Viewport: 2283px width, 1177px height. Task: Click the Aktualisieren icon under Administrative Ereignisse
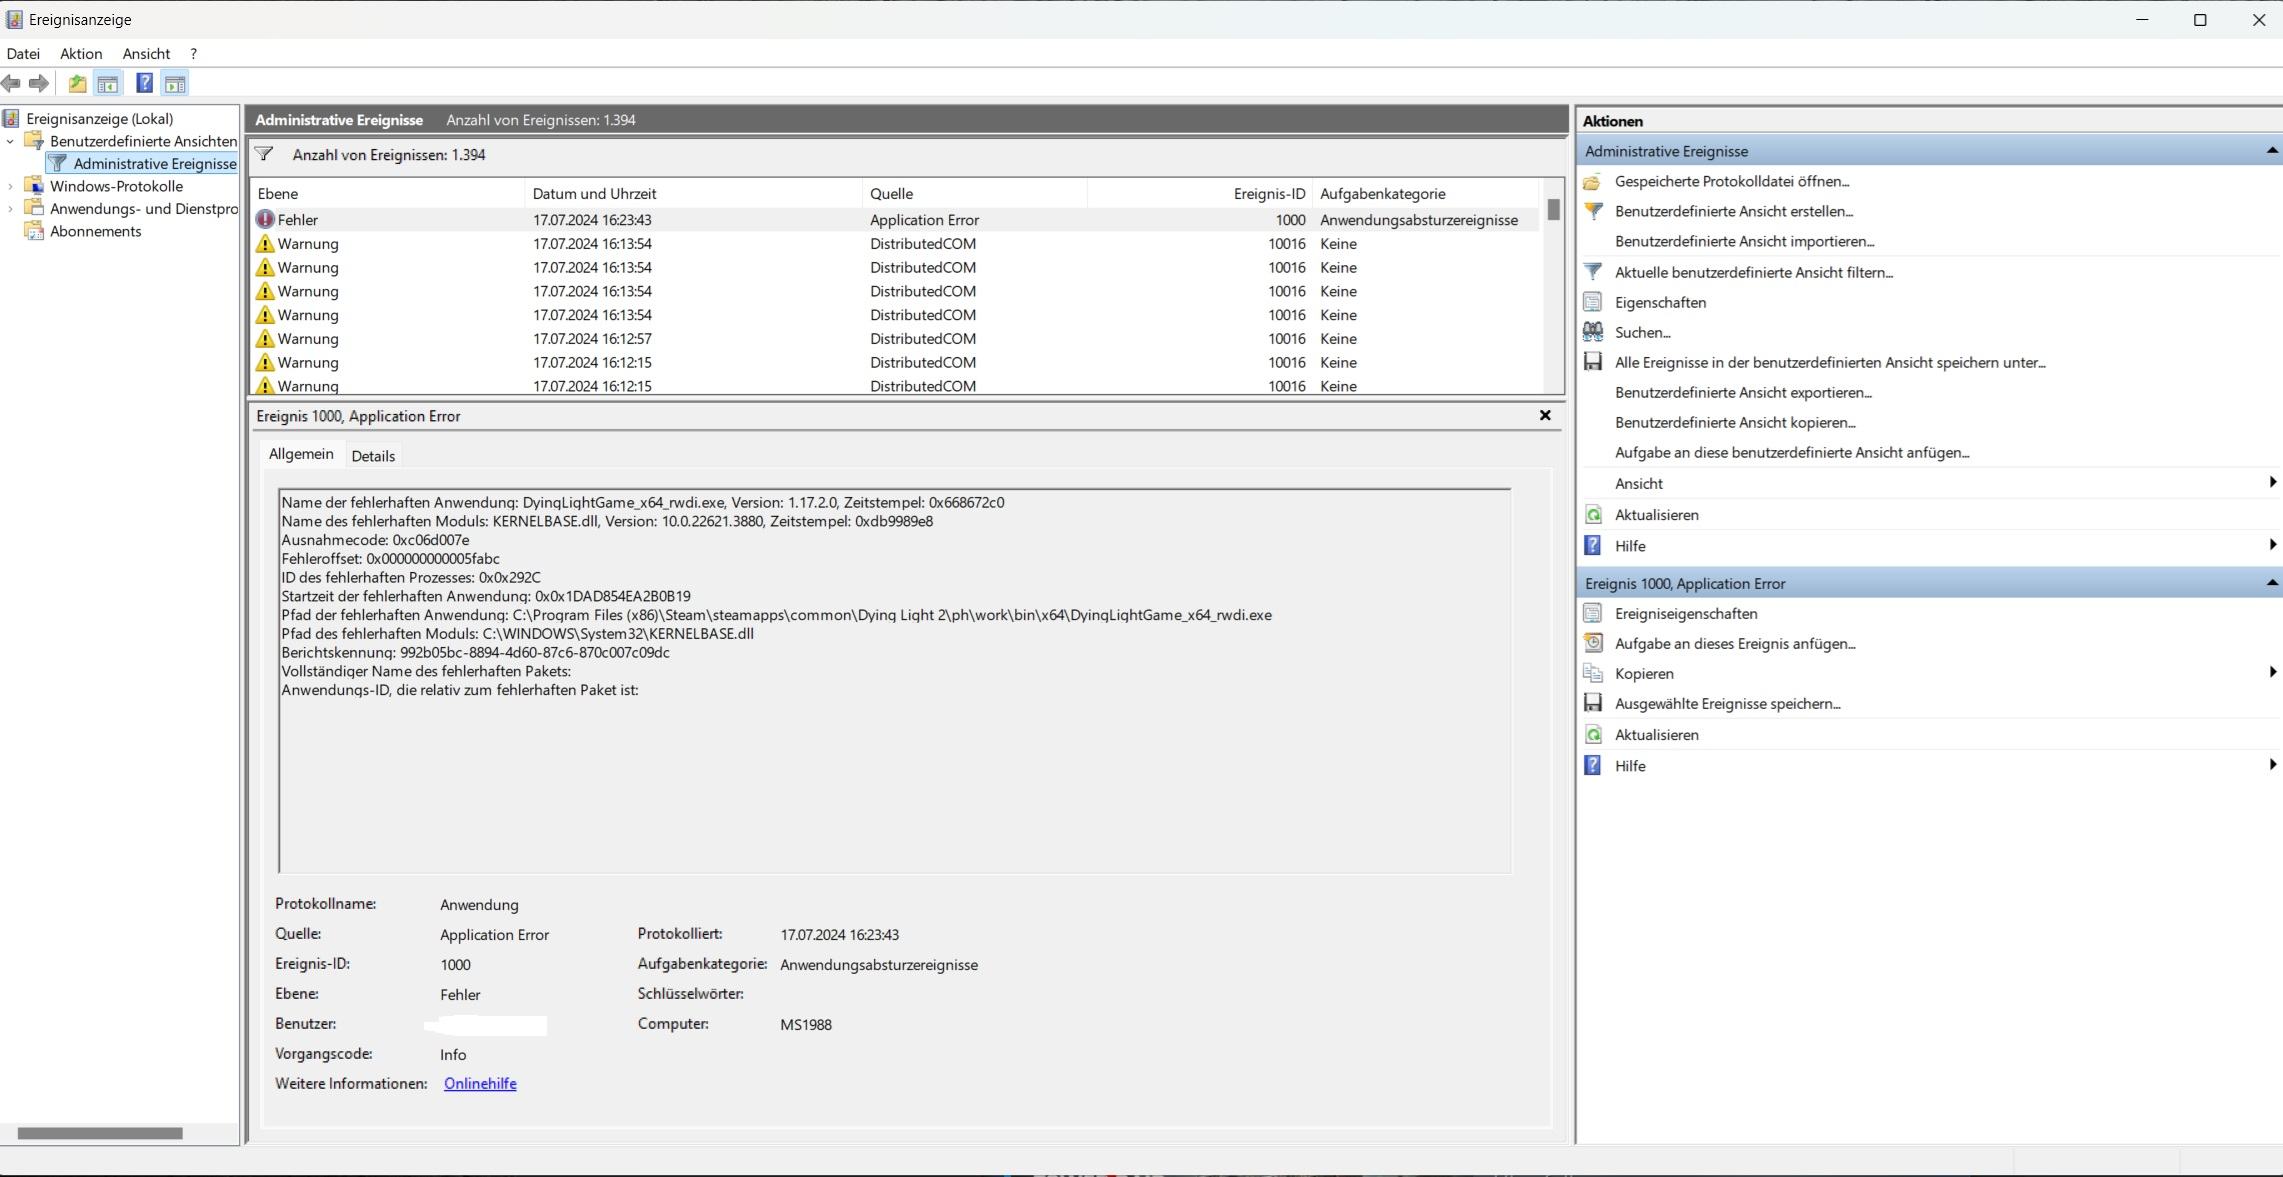tap(1593, 515)
